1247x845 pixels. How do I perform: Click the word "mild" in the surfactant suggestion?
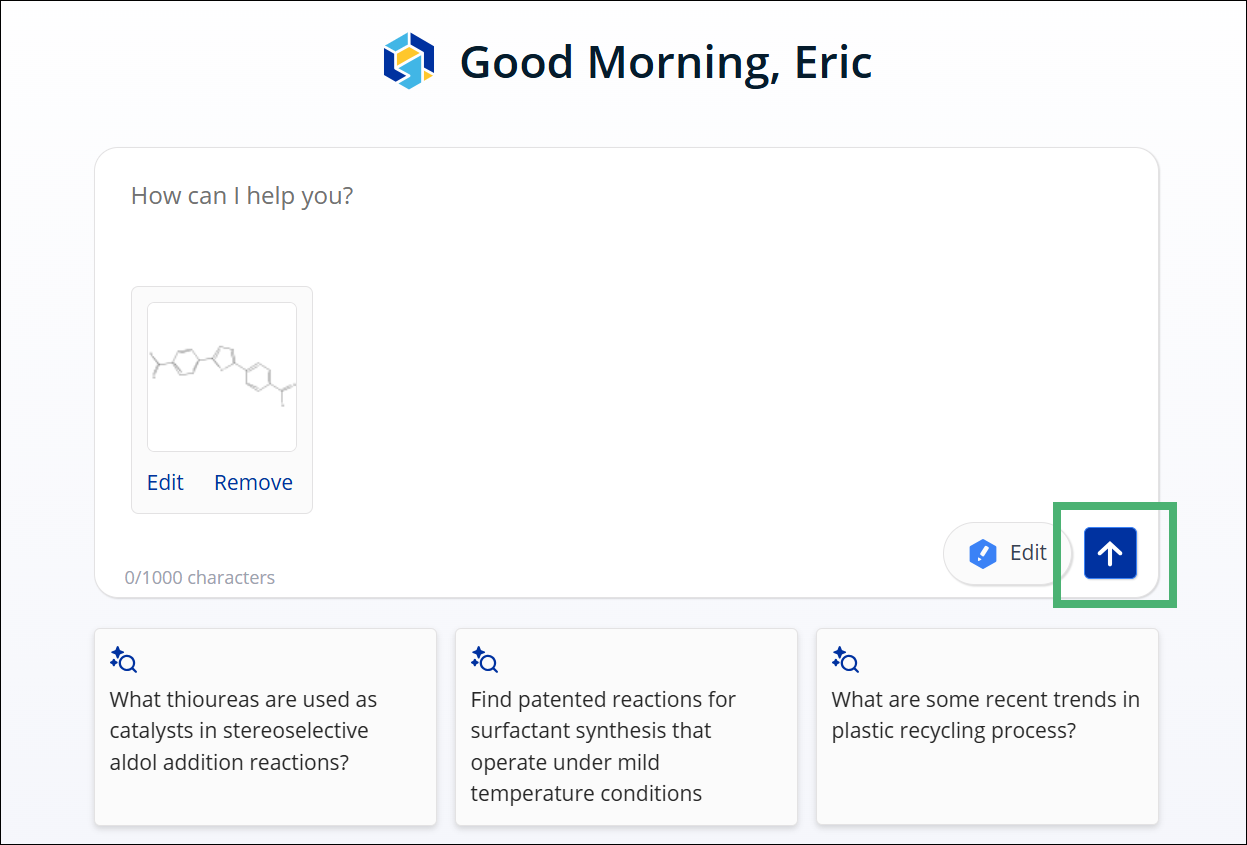638,762
